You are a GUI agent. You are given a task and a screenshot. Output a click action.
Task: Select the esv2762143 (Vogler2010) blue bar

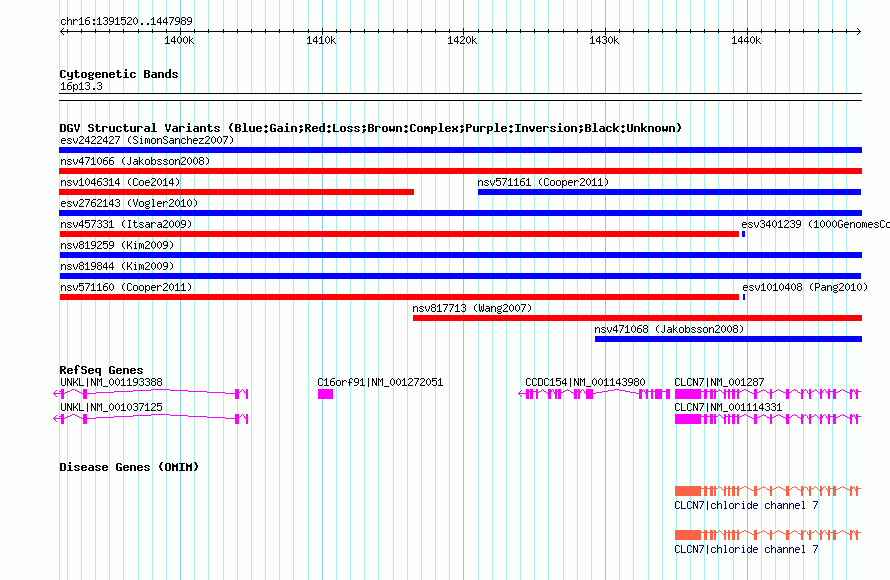pos(460,213)
